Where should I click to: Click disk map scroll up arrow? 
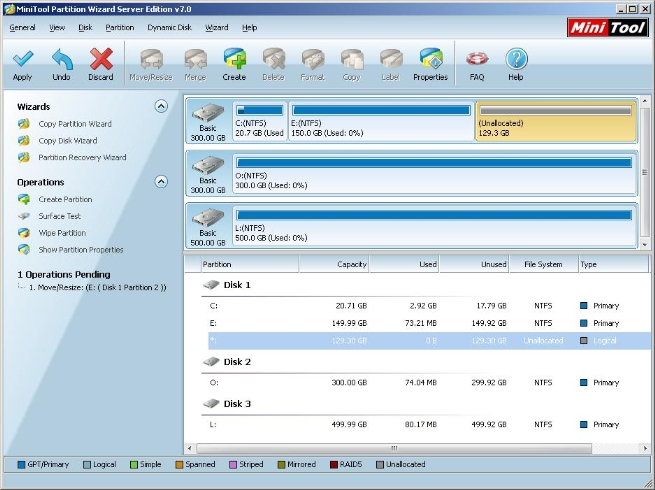click(x=645, y=101)
